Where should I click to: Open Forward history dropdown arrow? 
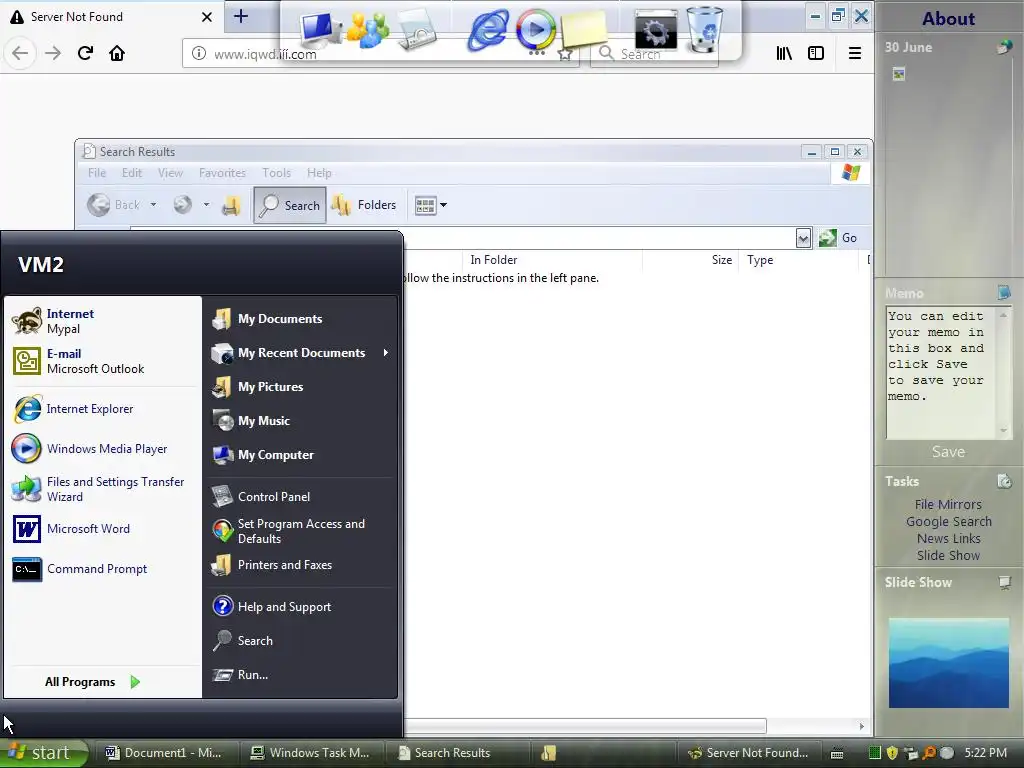206,205
